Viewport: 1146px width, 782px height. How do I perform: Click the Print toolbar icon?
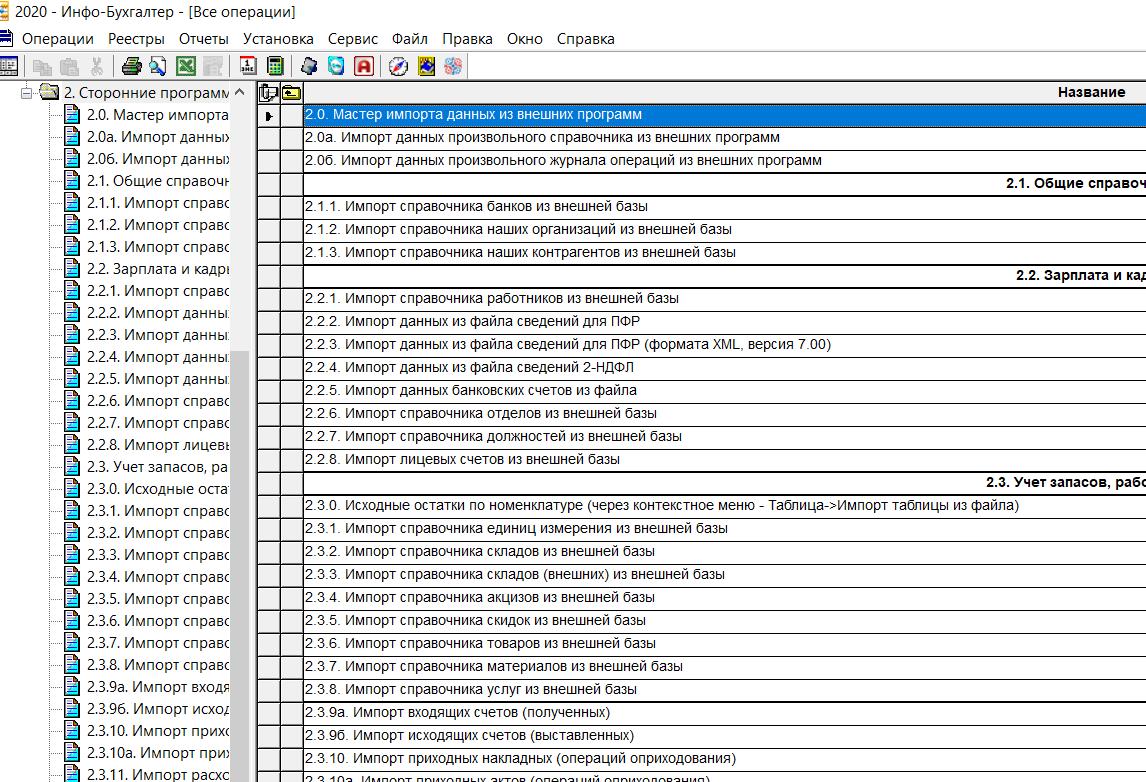coord(131,67)
